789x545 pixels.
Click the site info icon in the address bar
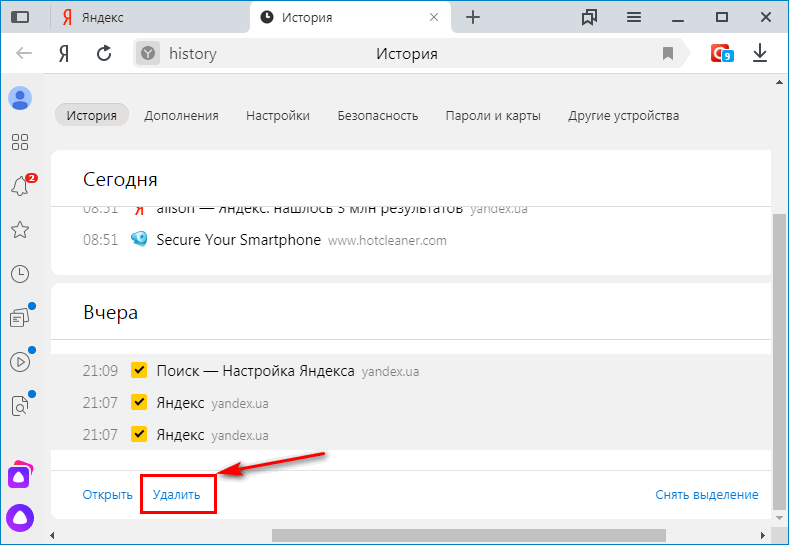tap(147, 53)
